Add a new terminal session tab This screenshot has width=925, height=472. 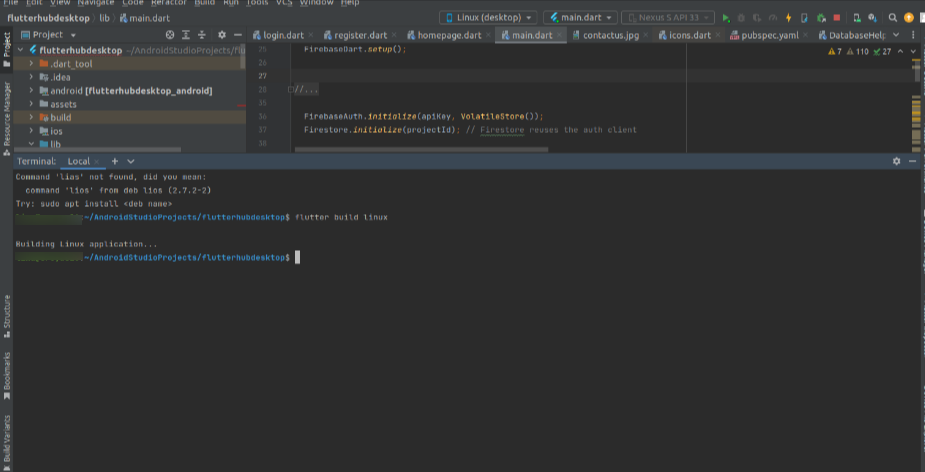[115, 161]
